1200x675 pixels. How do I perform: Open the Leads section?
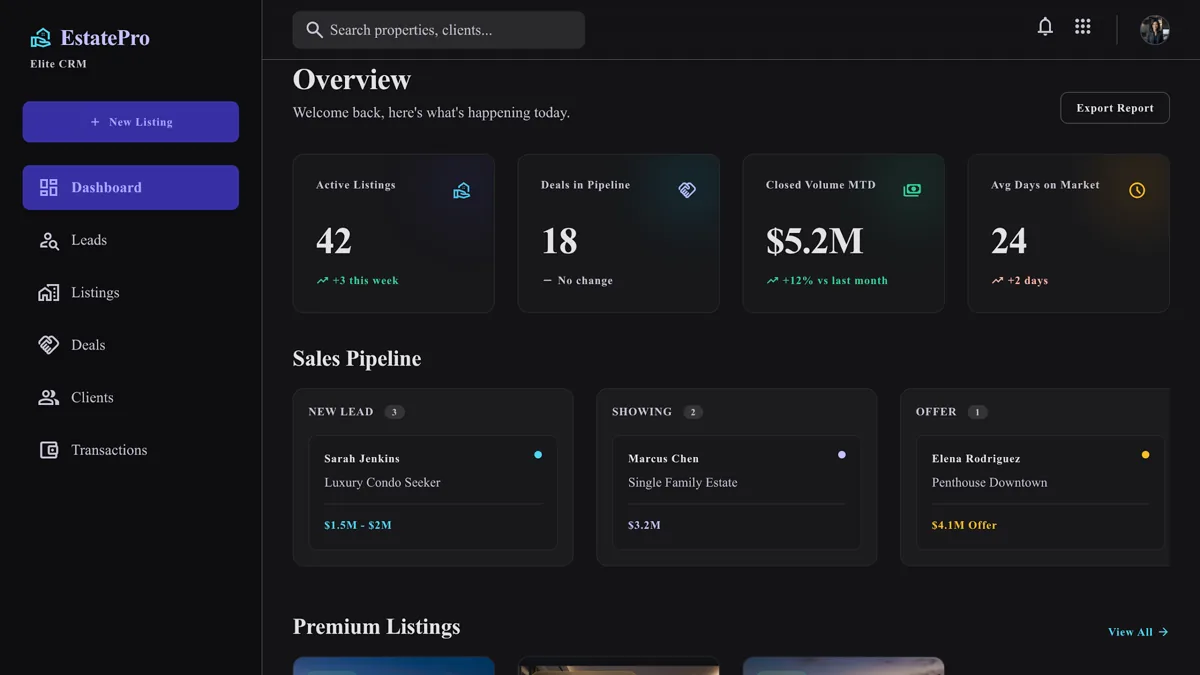[x=131, y=240]
